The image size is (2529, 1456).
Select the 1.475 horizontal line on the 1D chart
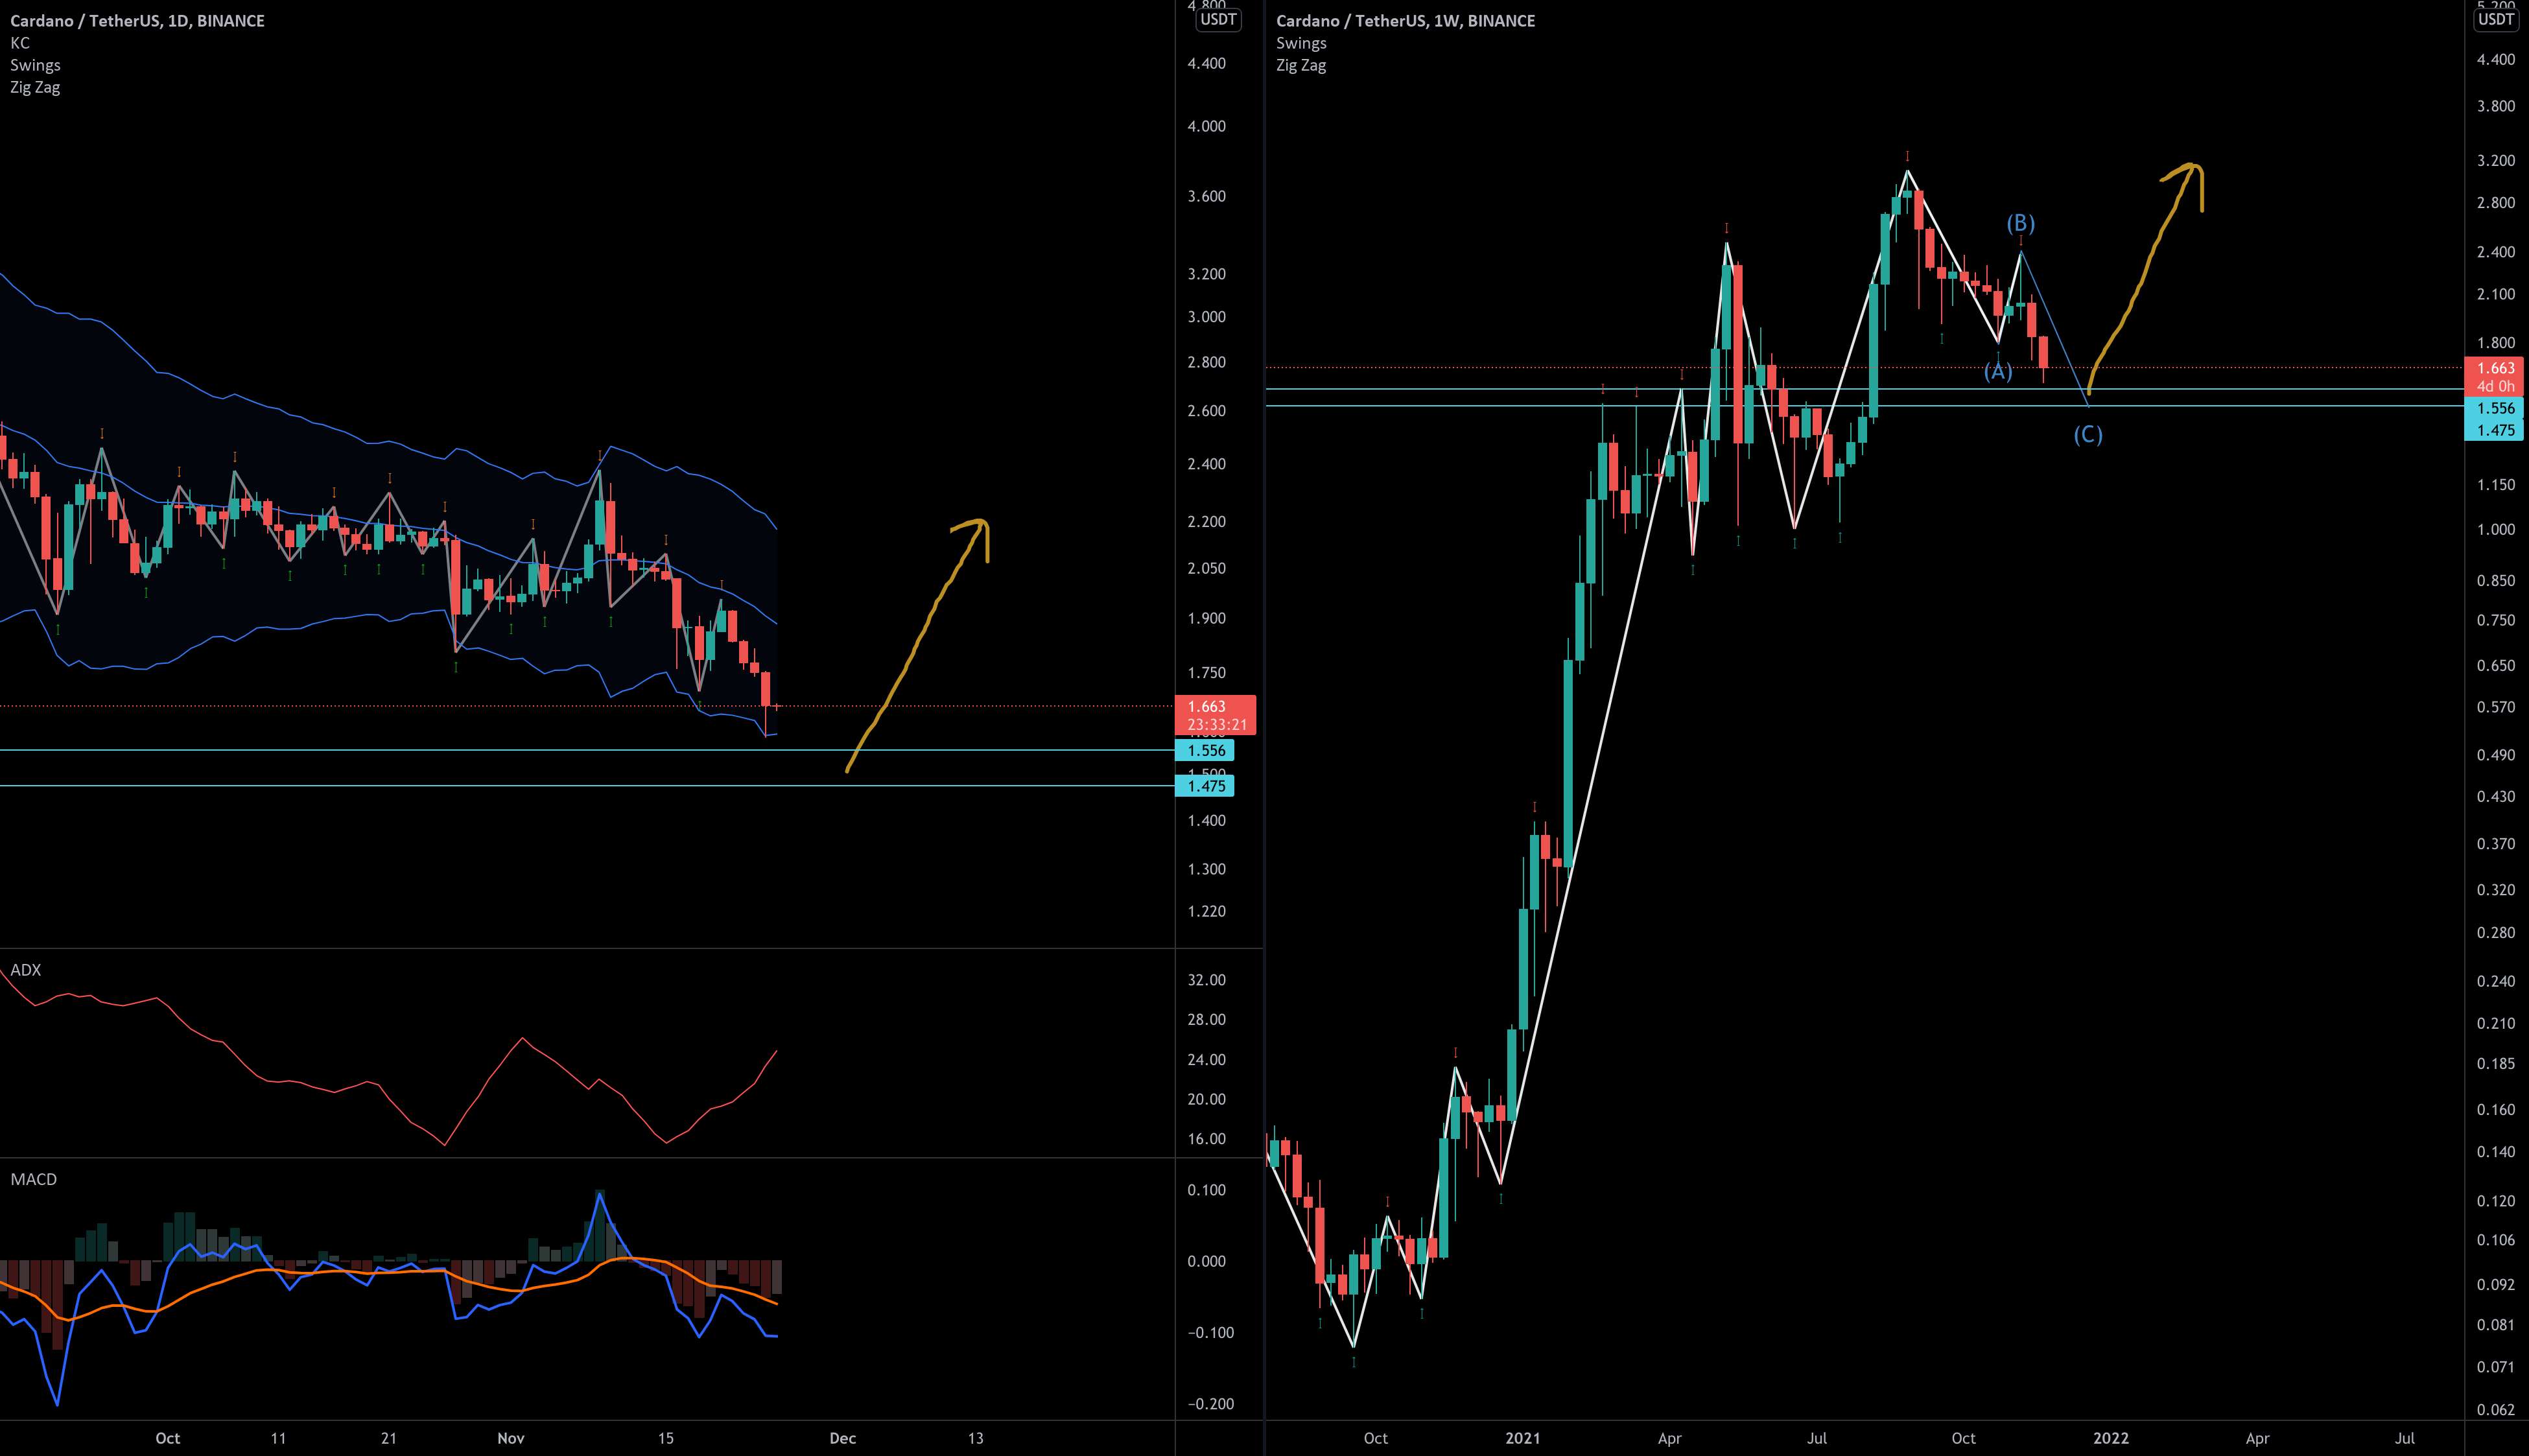tap(587, 786)
